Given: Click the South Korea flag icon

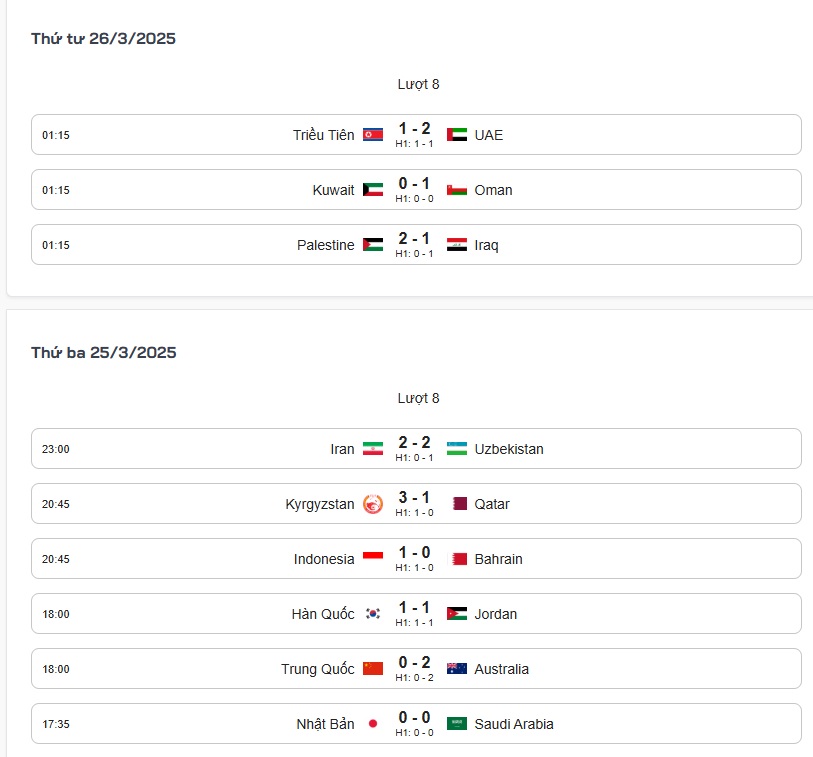Looking at the screenshot, I should 373,614.
